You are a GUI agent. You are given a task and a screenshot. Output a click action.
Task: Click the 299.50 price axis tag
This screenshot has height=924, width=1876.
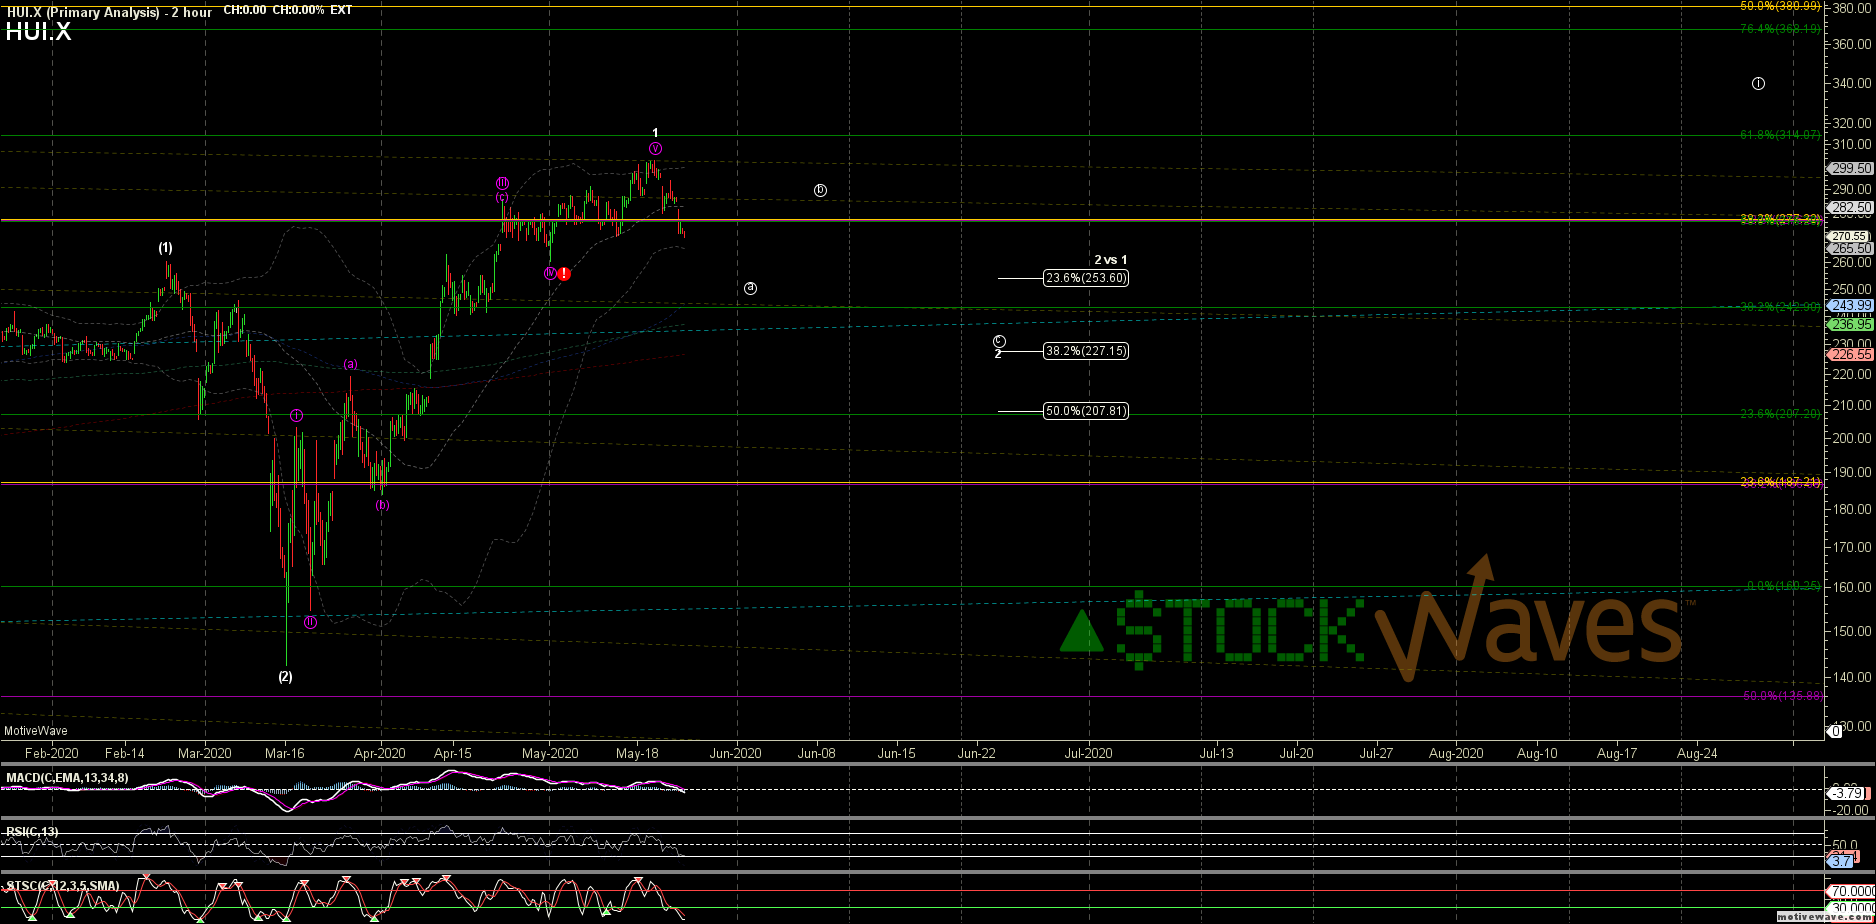pos(1849,169)
